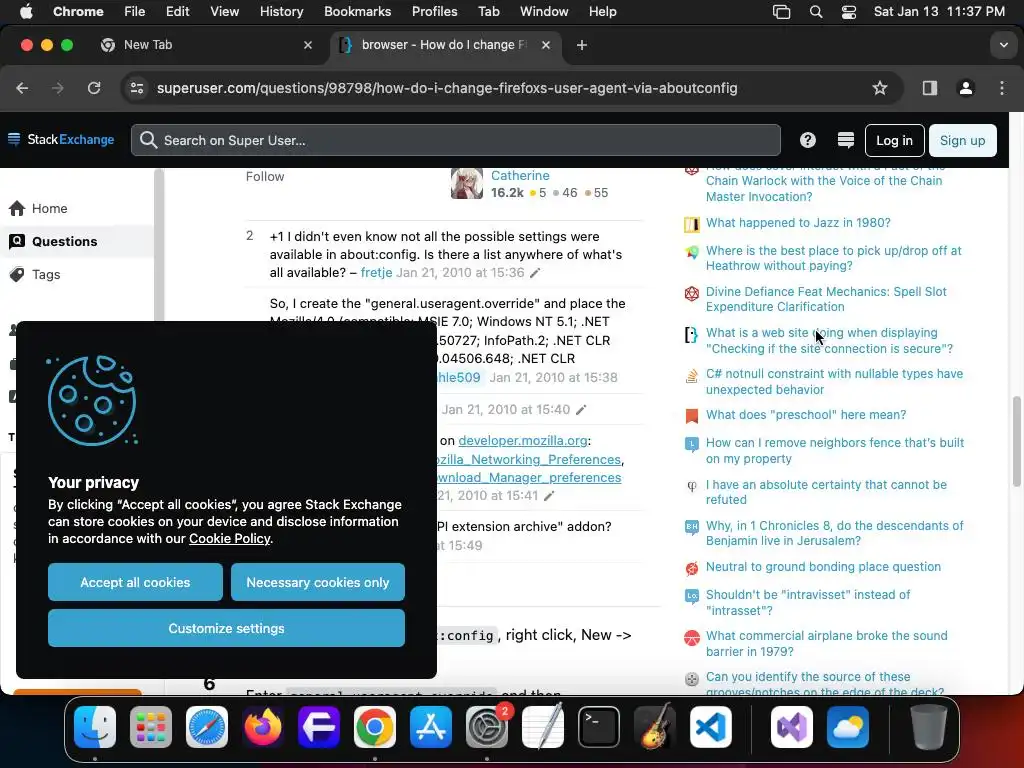1024x768 pixels.
Task: Open 'Divine Defiance Feat Mechanics' link
Action: coord(825,299)
